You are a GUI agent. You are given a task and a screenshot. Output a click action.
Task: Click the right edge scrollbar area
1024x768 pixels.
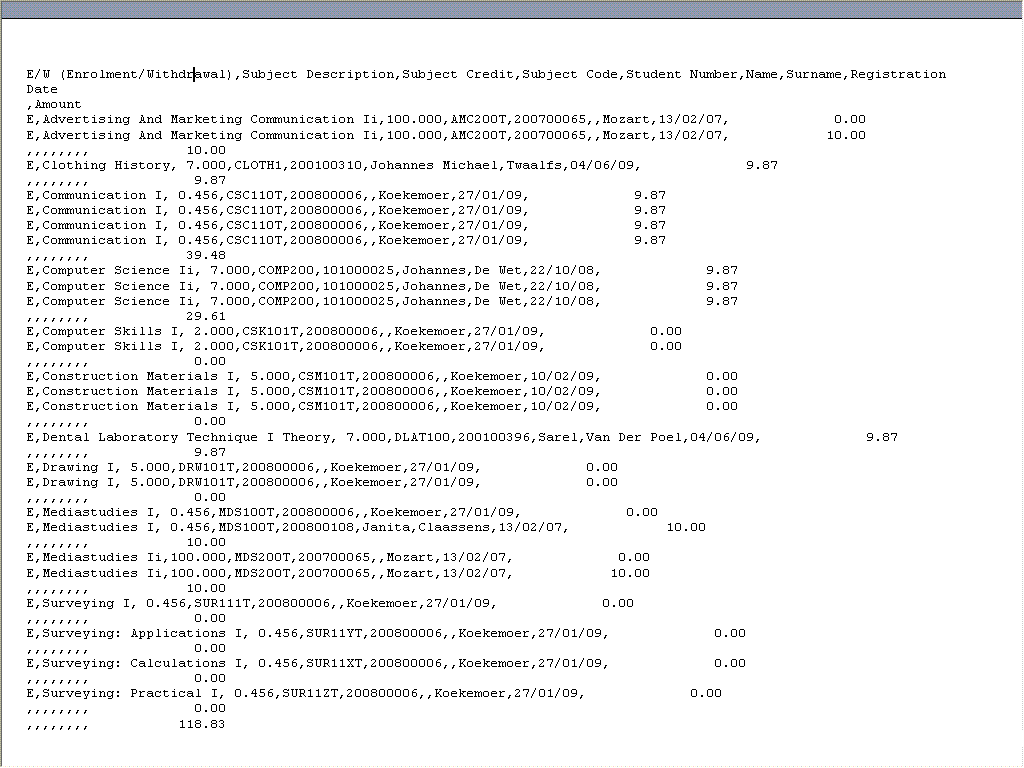pyautogui.click(x=1016, y=400)
